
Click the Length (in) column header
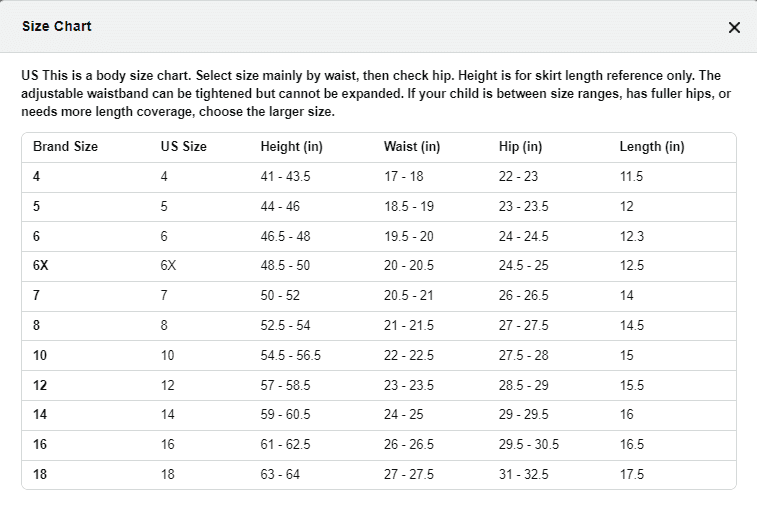(x=652, y=147)
